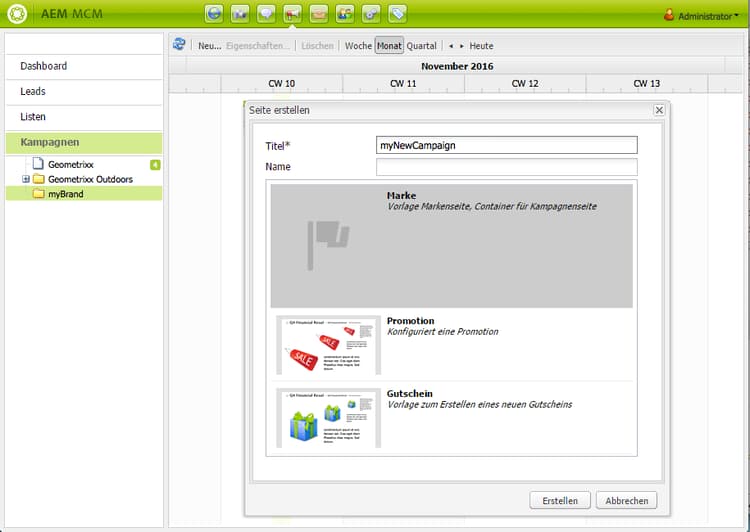
Task: Click the Geometrixx page icon
Action: [x=38, y=164]
